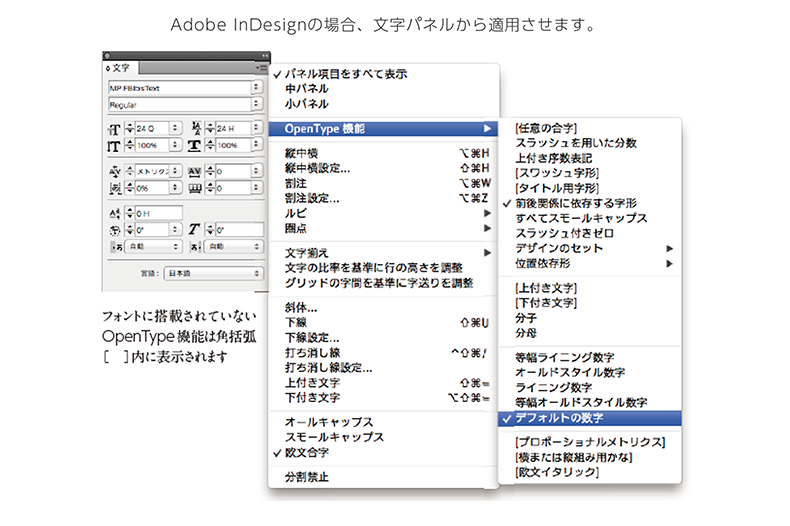Click the tracking (AV) icon
This screenshot has height=526, width=790.
(195, 171)
